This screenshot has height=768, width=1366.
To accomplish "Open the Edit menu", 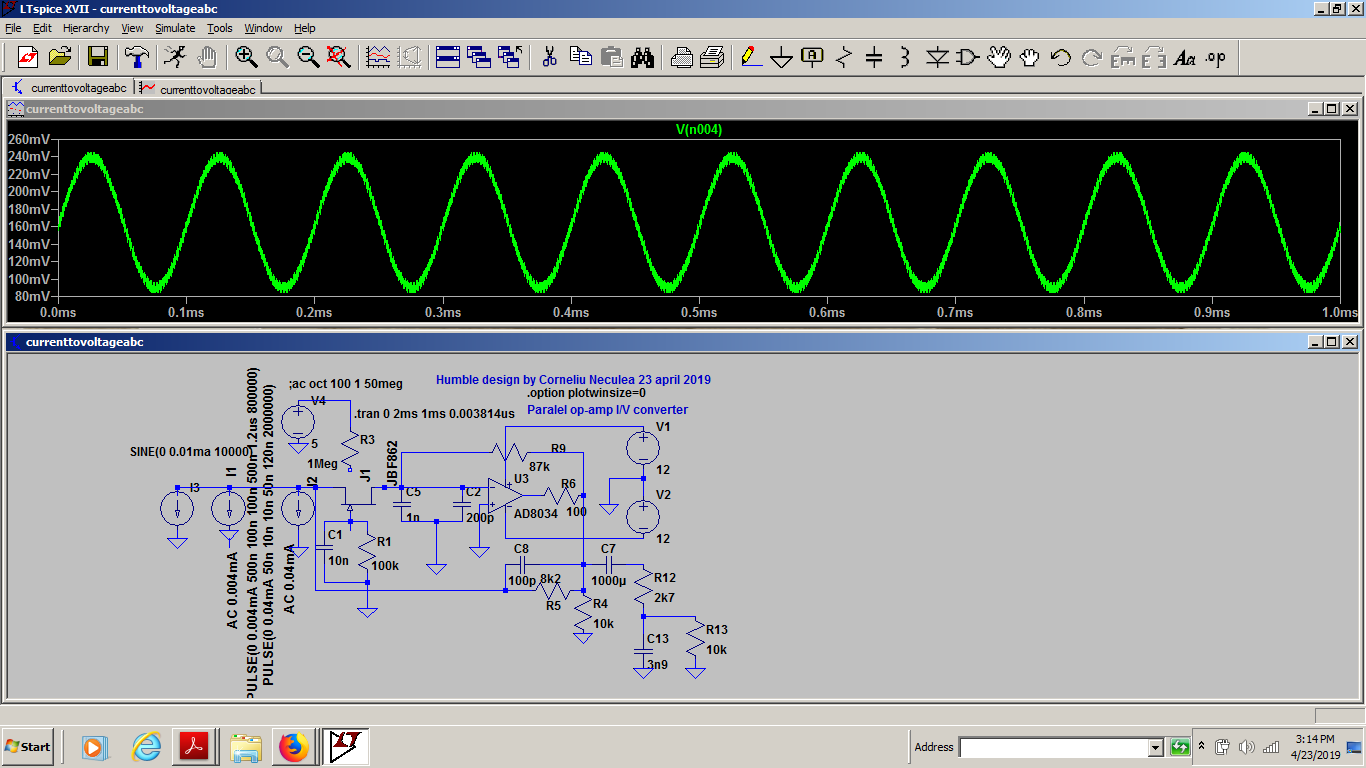I will (x=42, y=28).
